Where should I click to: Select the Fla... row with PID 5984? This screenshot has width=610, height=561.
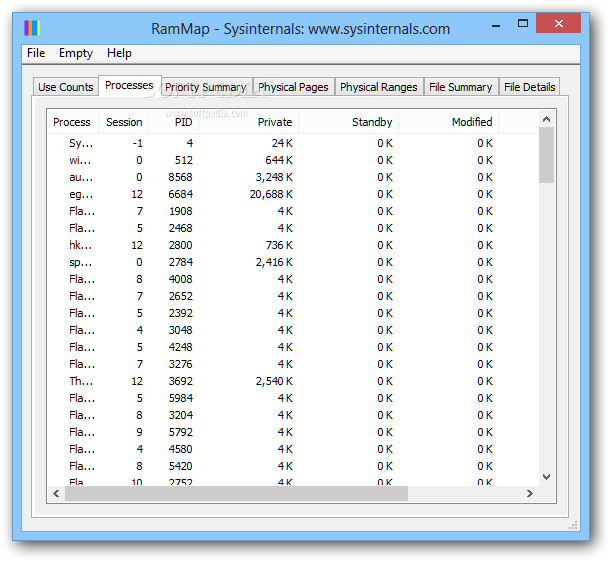tap(293, 398)
